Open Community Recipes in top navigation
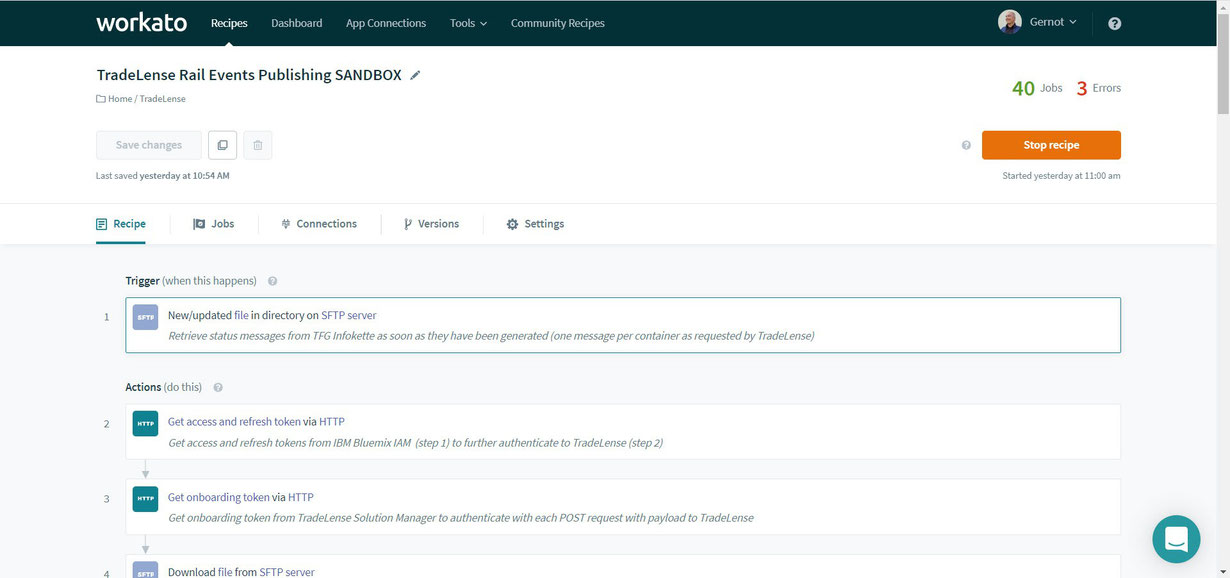Image resolution: width=1230 pixels, height=578 pixels. (558, 23)
